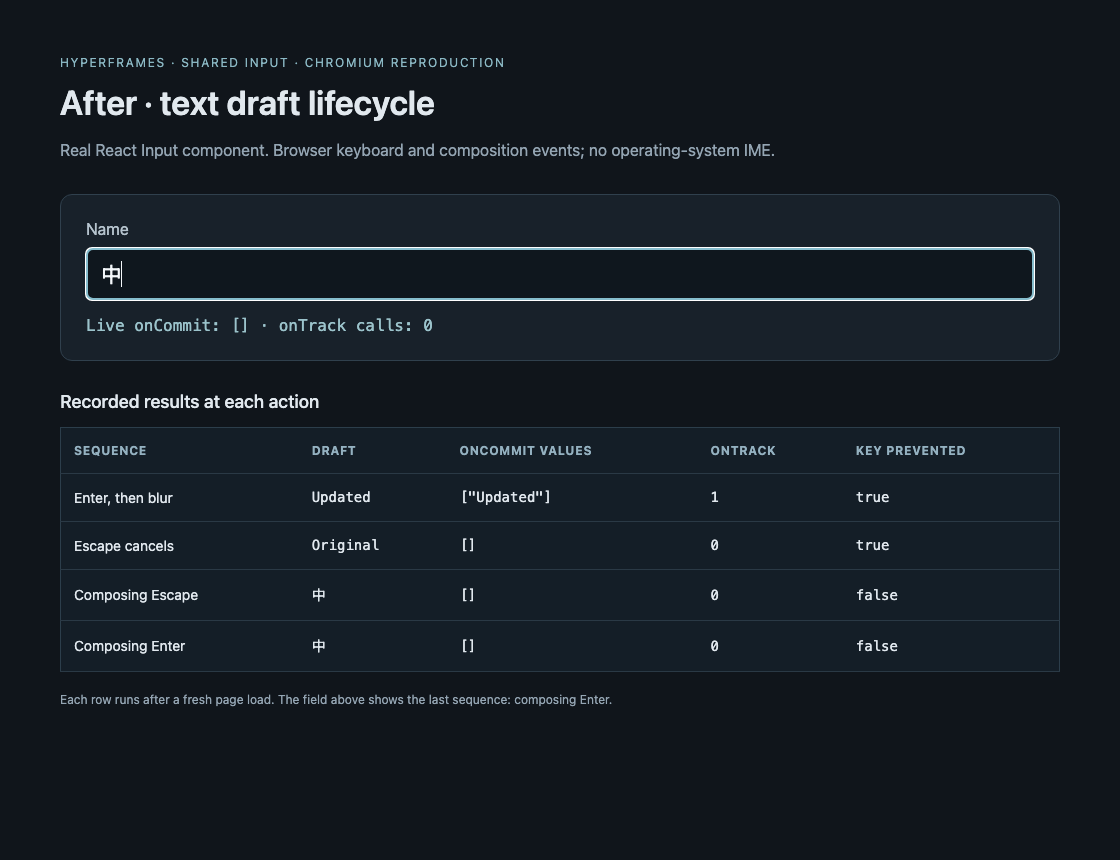
Task: Click the Hyperframes breadcrumb caption
Action: pos(282,63)
